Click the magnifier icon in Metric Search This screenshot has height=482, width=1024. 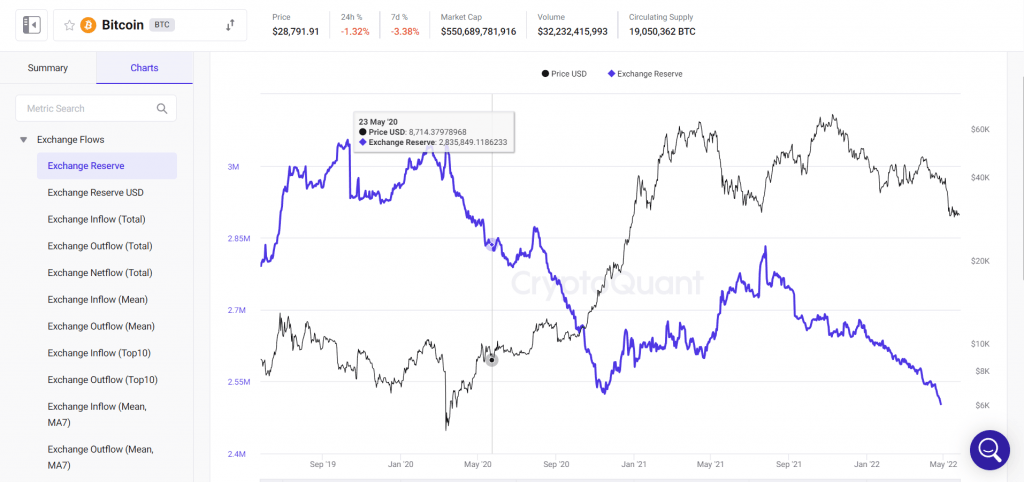162,108
